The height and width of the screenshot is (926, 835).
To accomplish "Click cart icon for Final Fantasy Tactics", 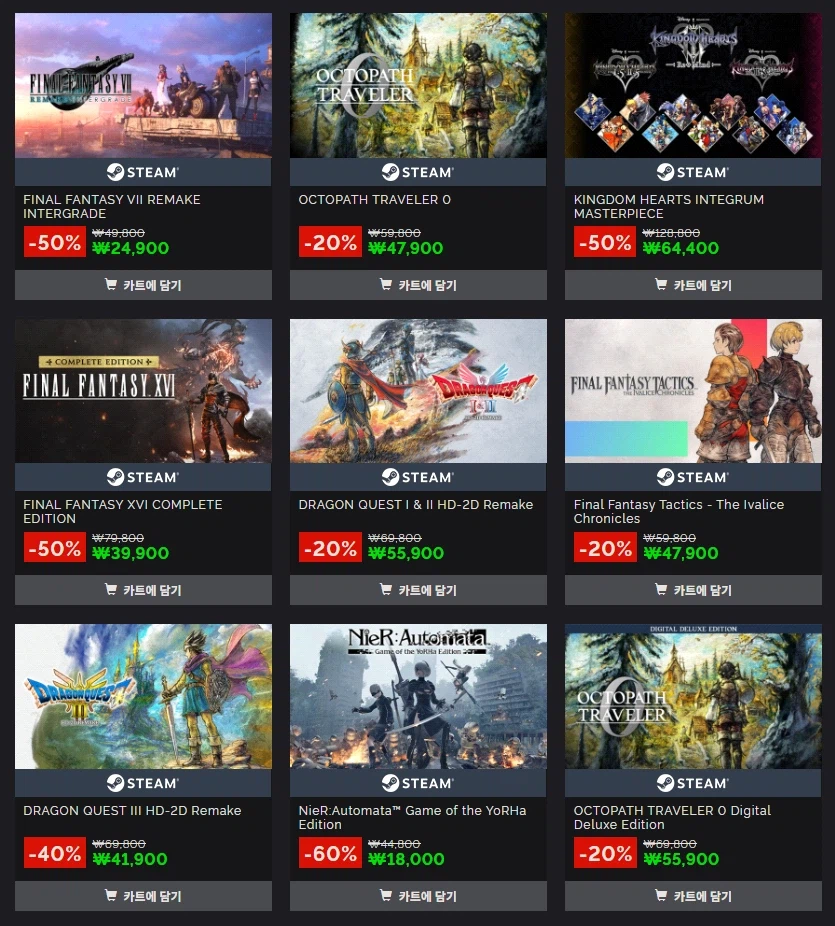I will [661, 589].
